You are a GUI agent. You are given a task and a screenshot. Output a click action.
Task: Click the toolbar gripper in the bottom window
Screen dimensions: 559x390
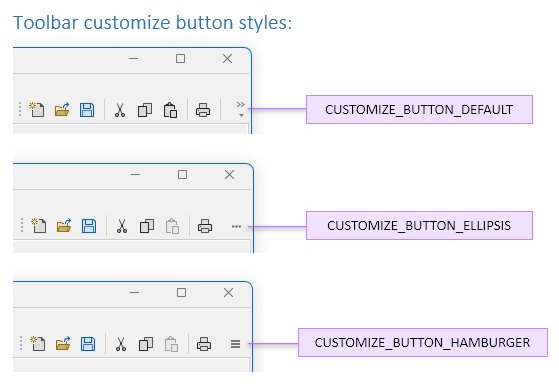pos(21,343)
